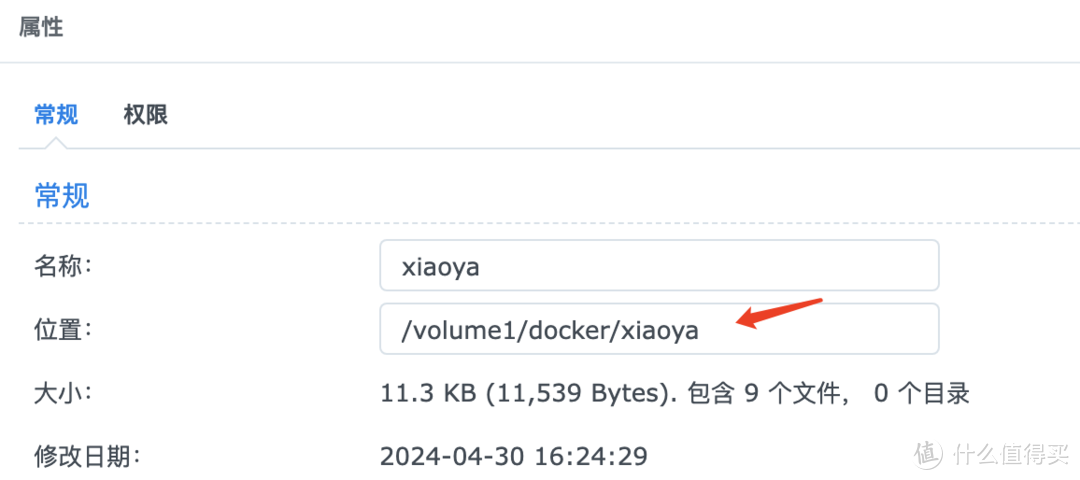1080x480 pixels.
Task: Click the 大小 label
Action: 63,393
